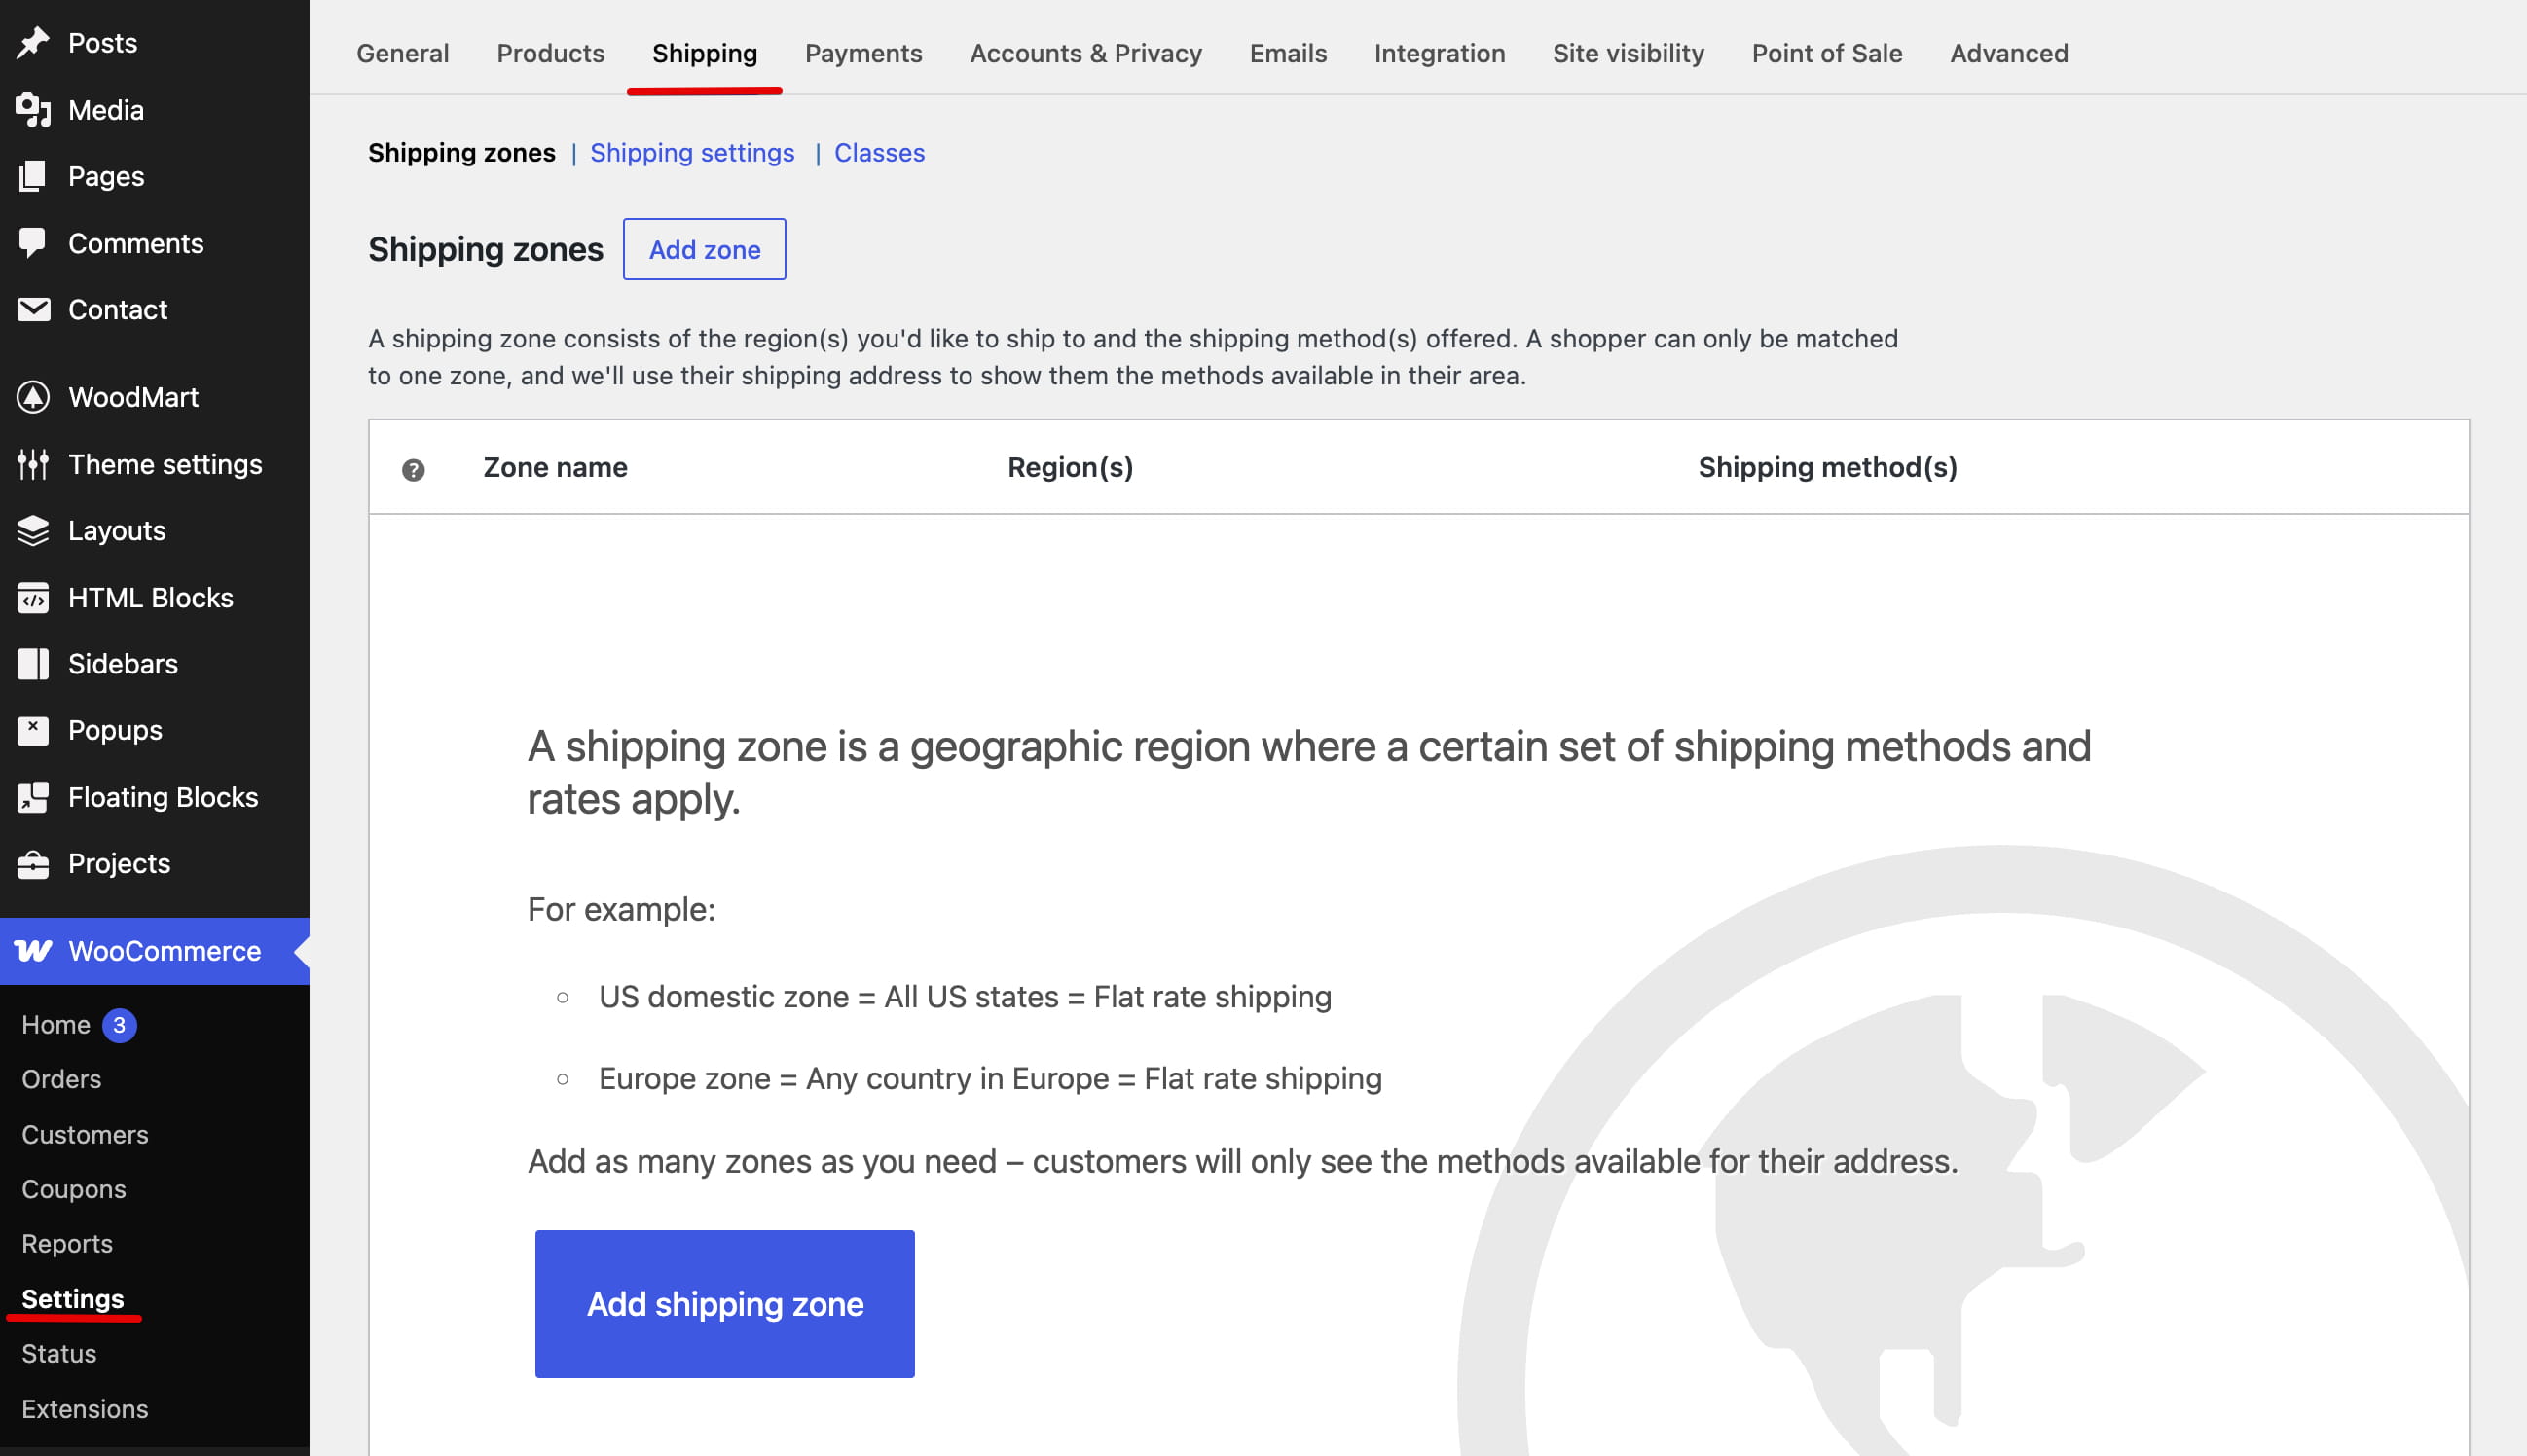
Task: Click the Comments speech bubble icon
Action: tap(33, 243)
